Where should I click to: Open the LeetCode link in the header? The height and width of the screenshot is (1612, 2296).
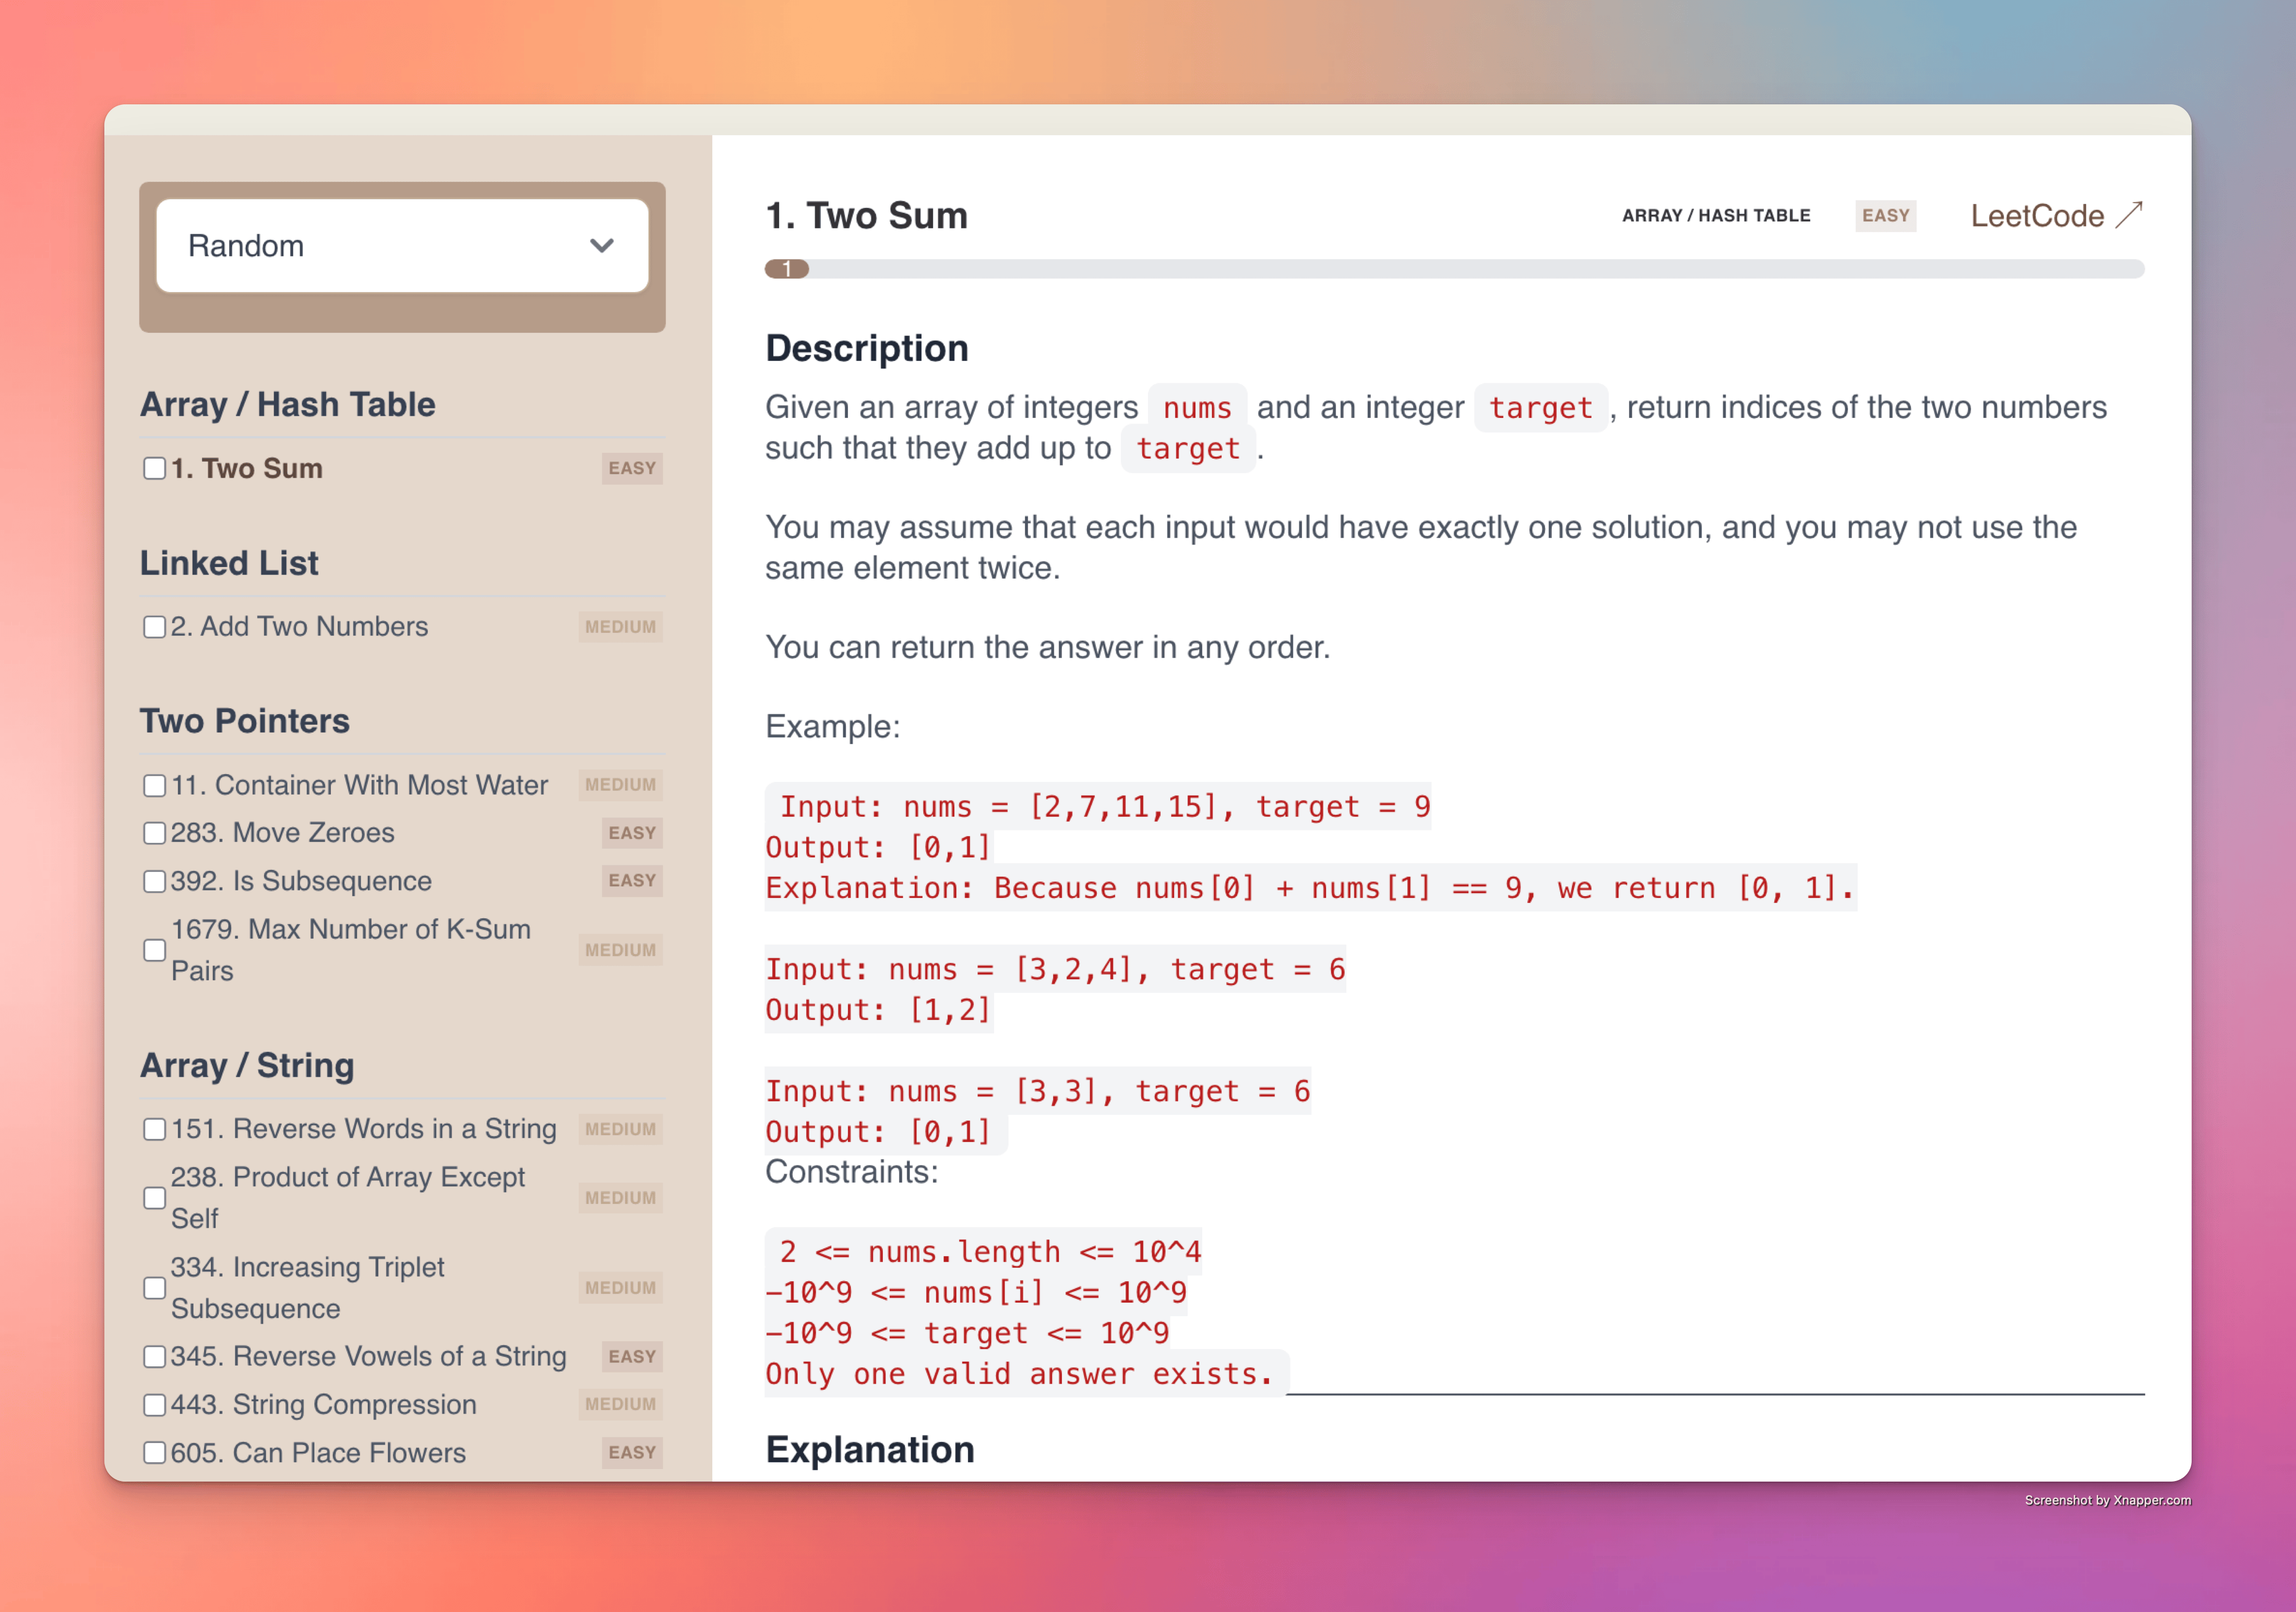tap(2036, 216)
